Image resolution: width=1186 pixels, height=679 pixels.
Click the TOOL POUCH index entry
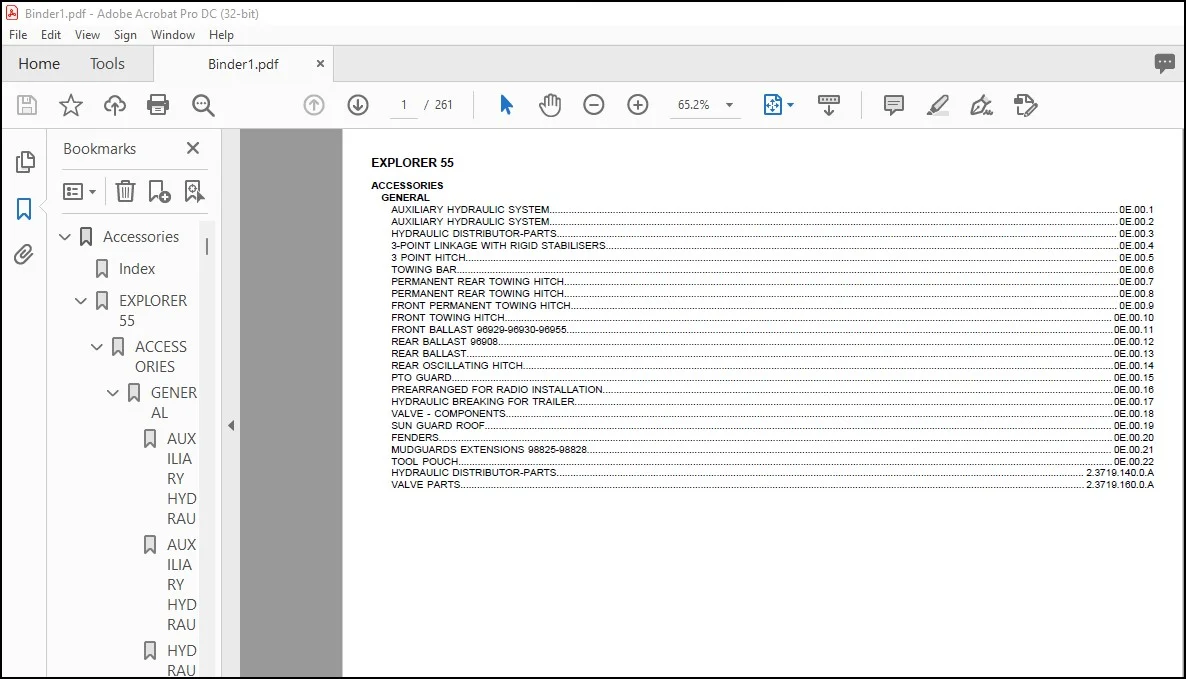click(424, 461)
